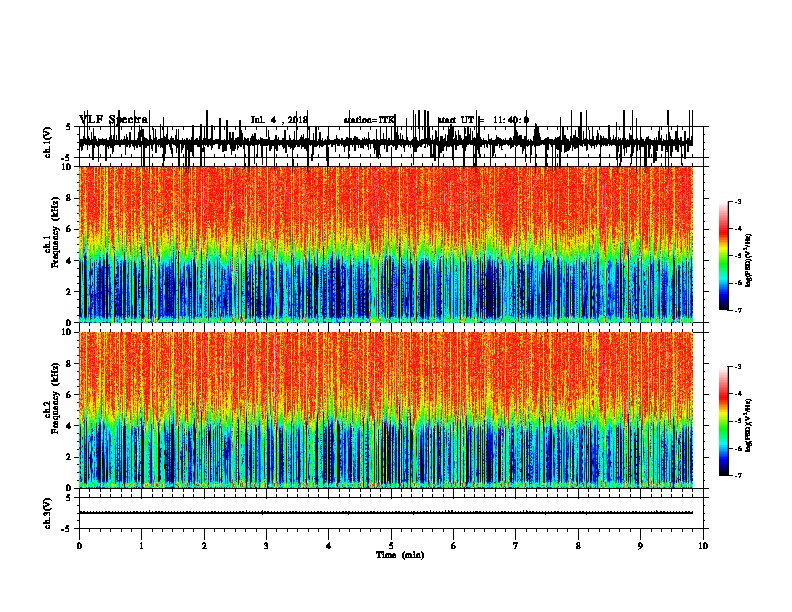Click the ch.1 voltage waveform trace
Viewport: 792px width, 612px height.
(x=386, y=142)
